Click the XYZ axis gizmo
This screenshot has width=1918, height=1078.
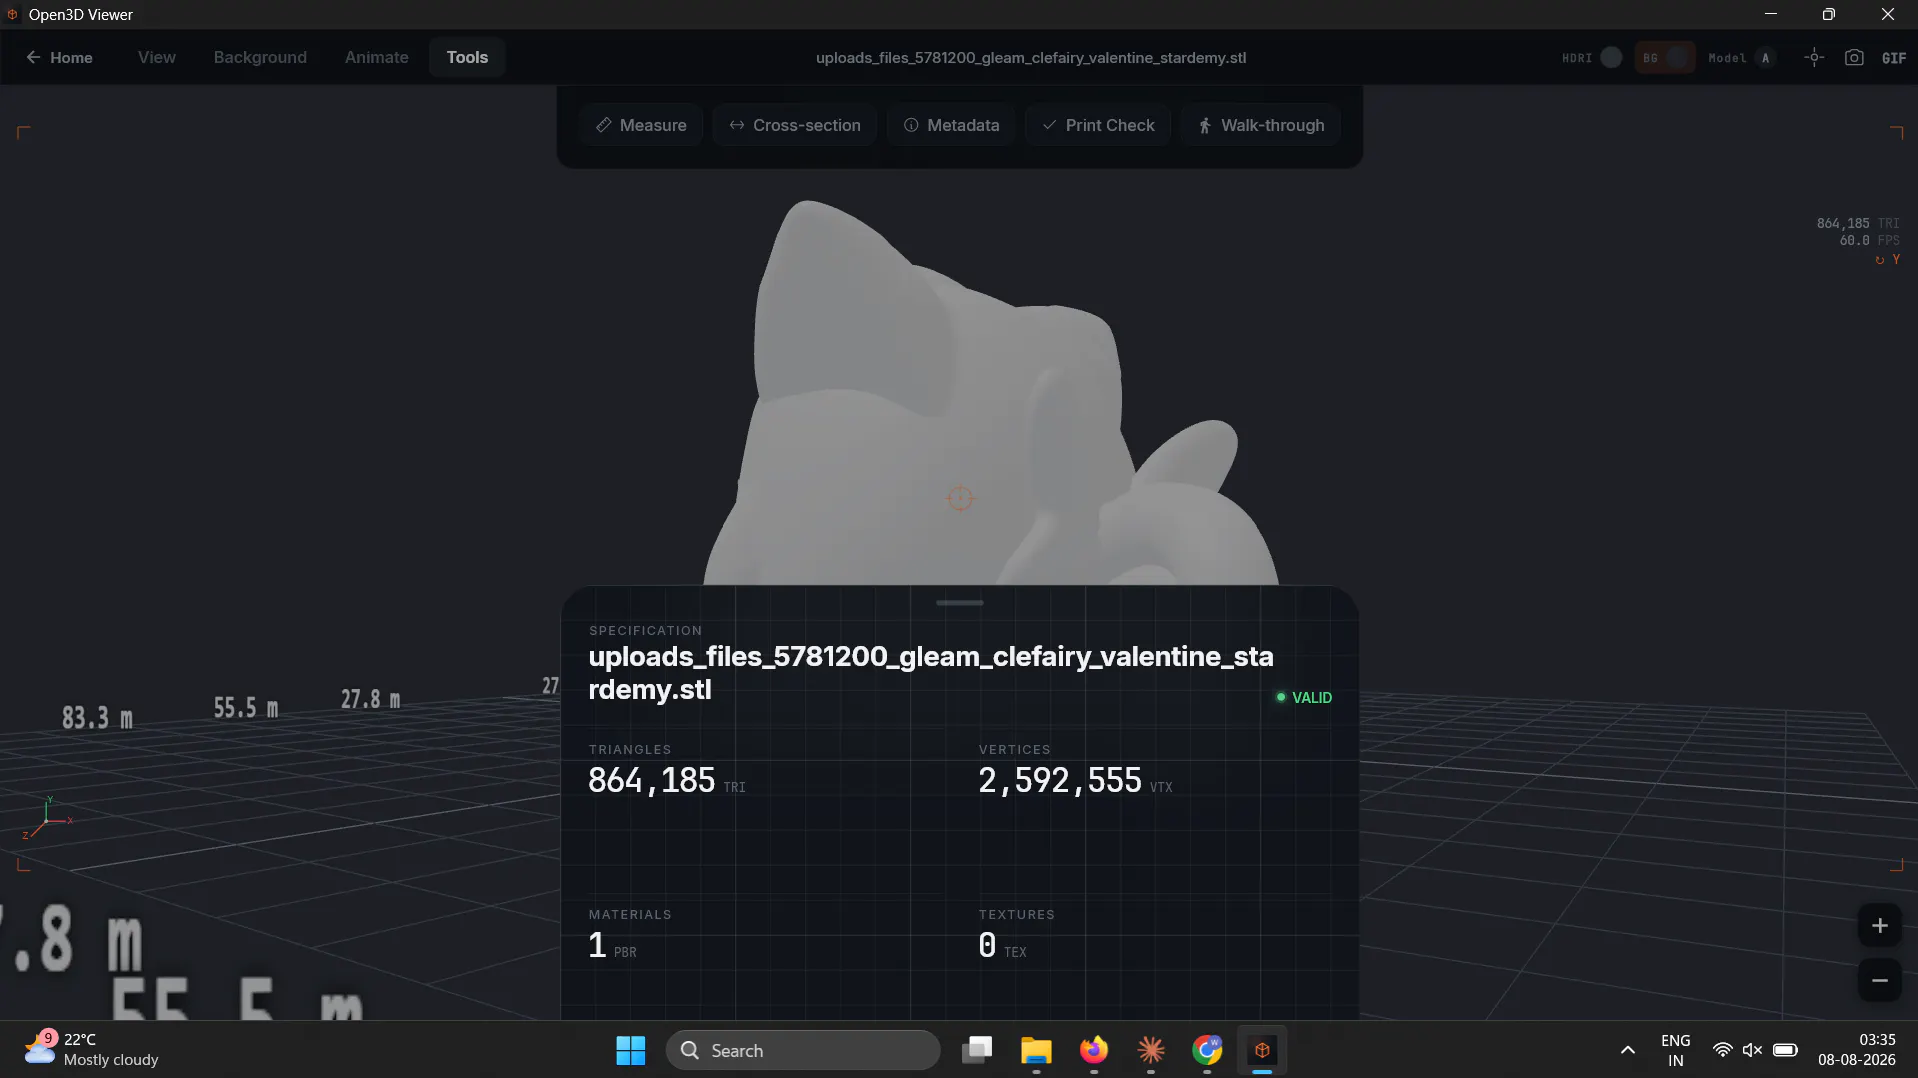tap(46, 818)
